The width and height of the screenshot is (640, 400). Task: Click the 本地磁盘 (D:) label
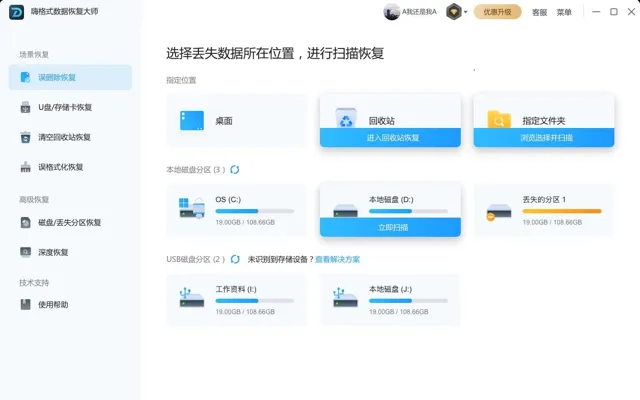tap(391, 200)
